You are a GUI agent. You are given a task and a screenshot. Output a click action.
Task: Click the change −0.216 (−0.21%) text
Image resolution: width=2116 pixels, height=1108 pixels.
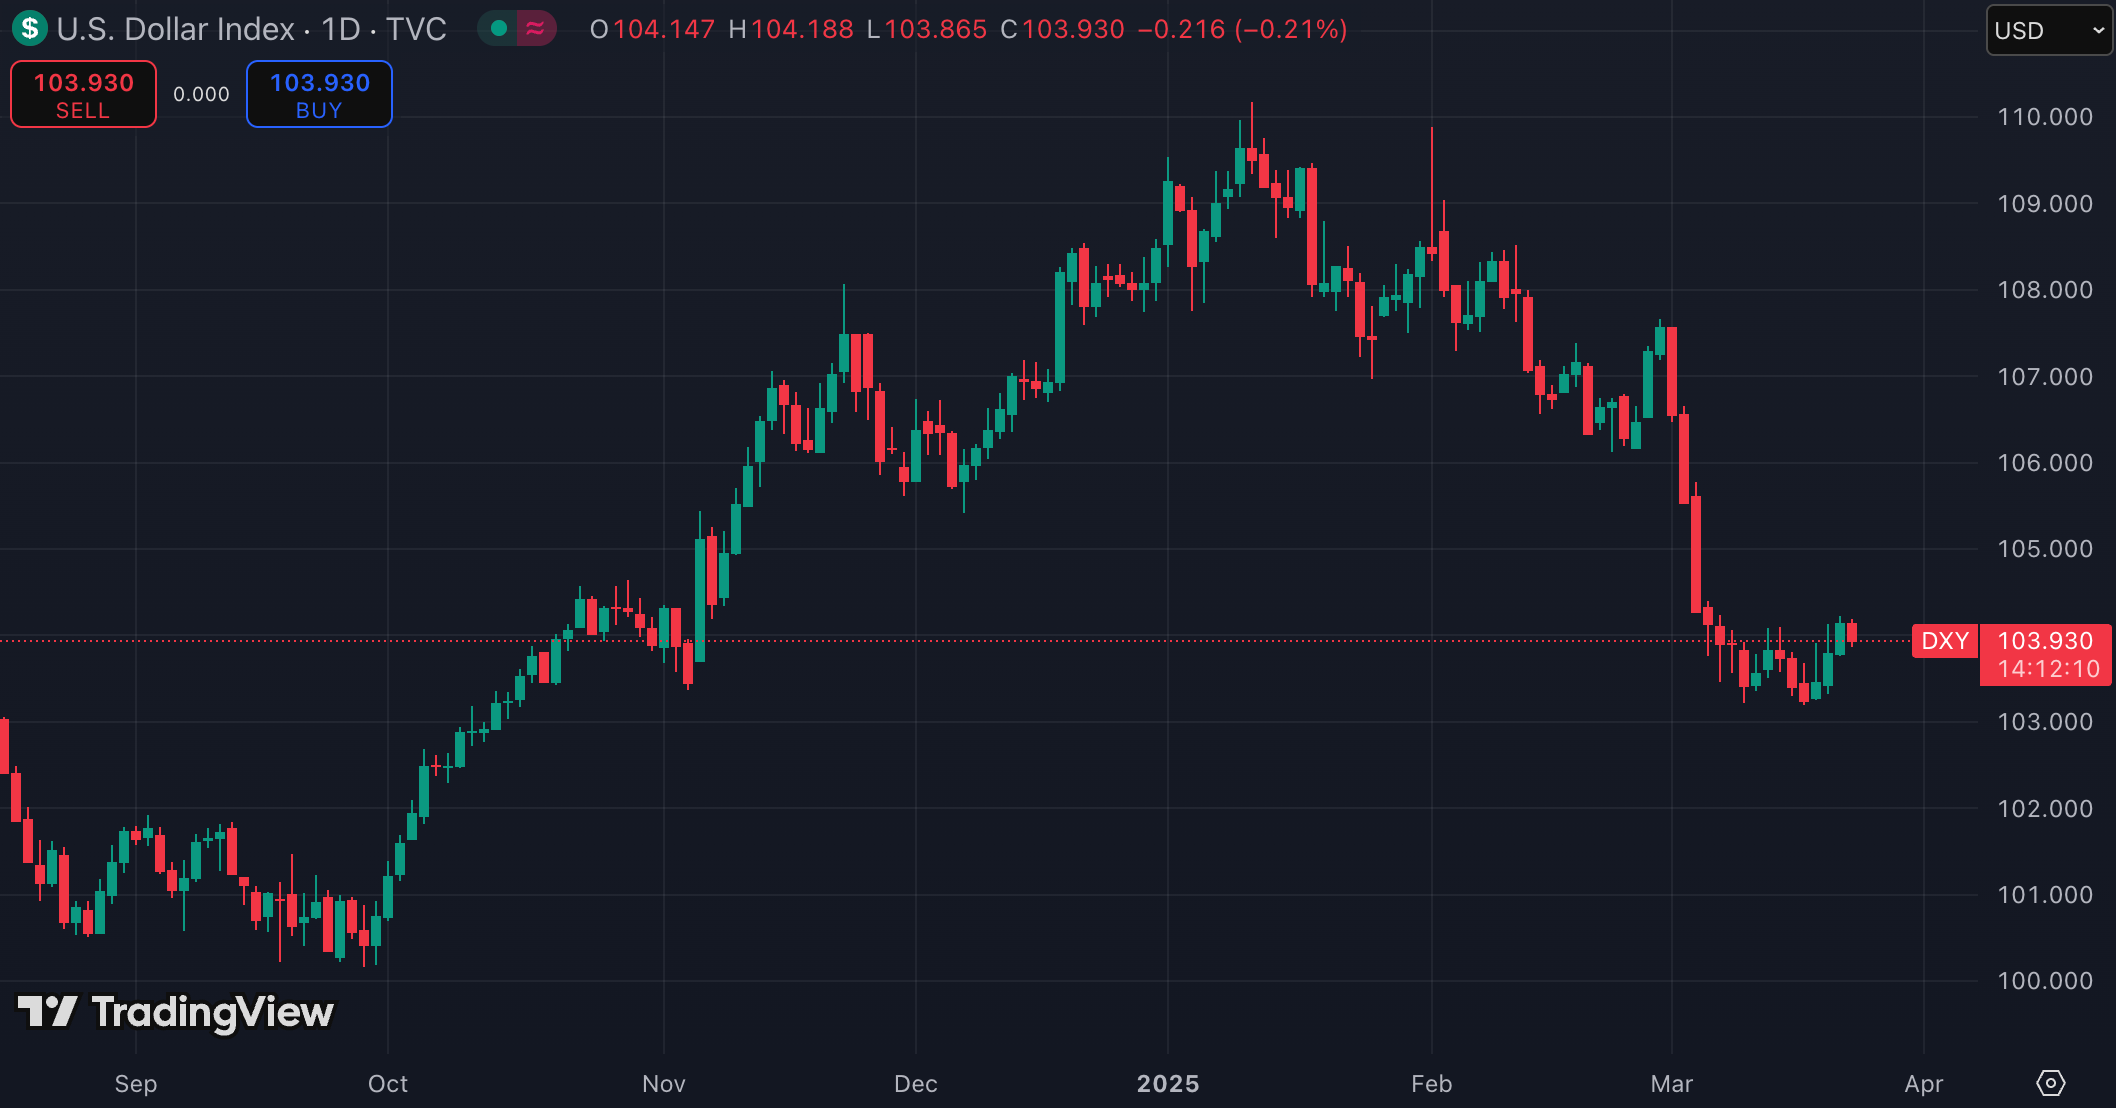point(1243,29)
